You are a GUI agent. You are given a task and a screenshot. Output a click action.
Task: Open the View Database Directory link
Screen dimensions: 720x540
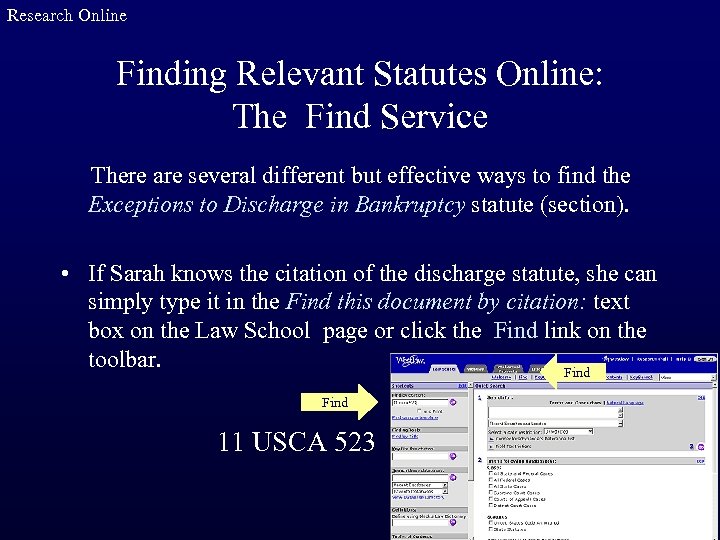pos(418,497)
